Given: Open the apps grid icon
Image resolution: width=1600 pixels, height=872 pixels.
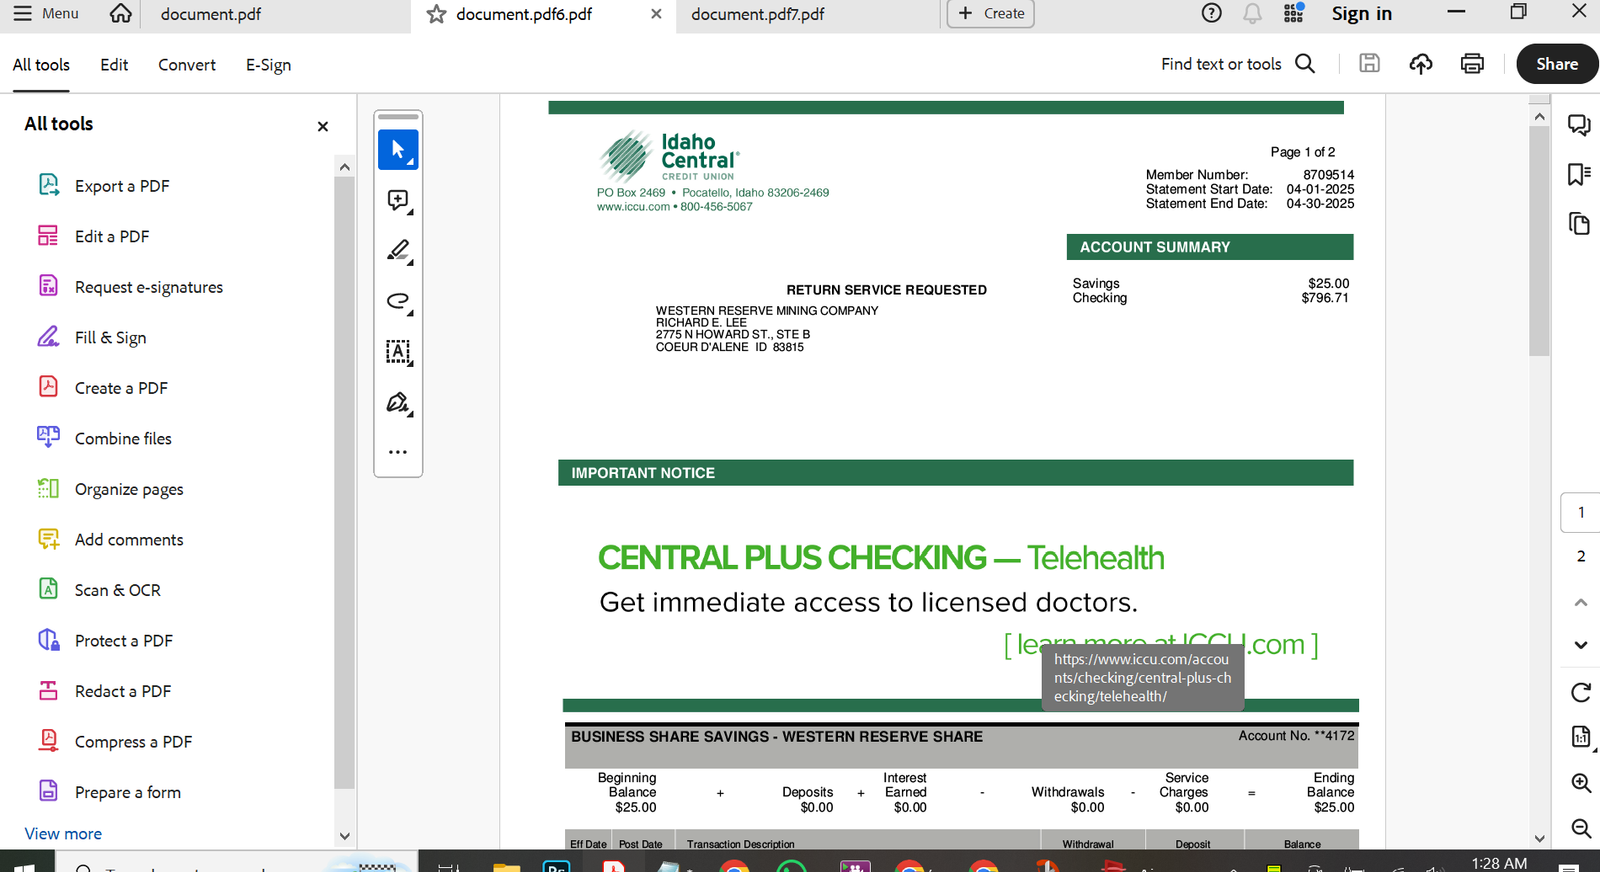Looking at the screenshot, I should pyautogui.click(x=1294, y=13).
